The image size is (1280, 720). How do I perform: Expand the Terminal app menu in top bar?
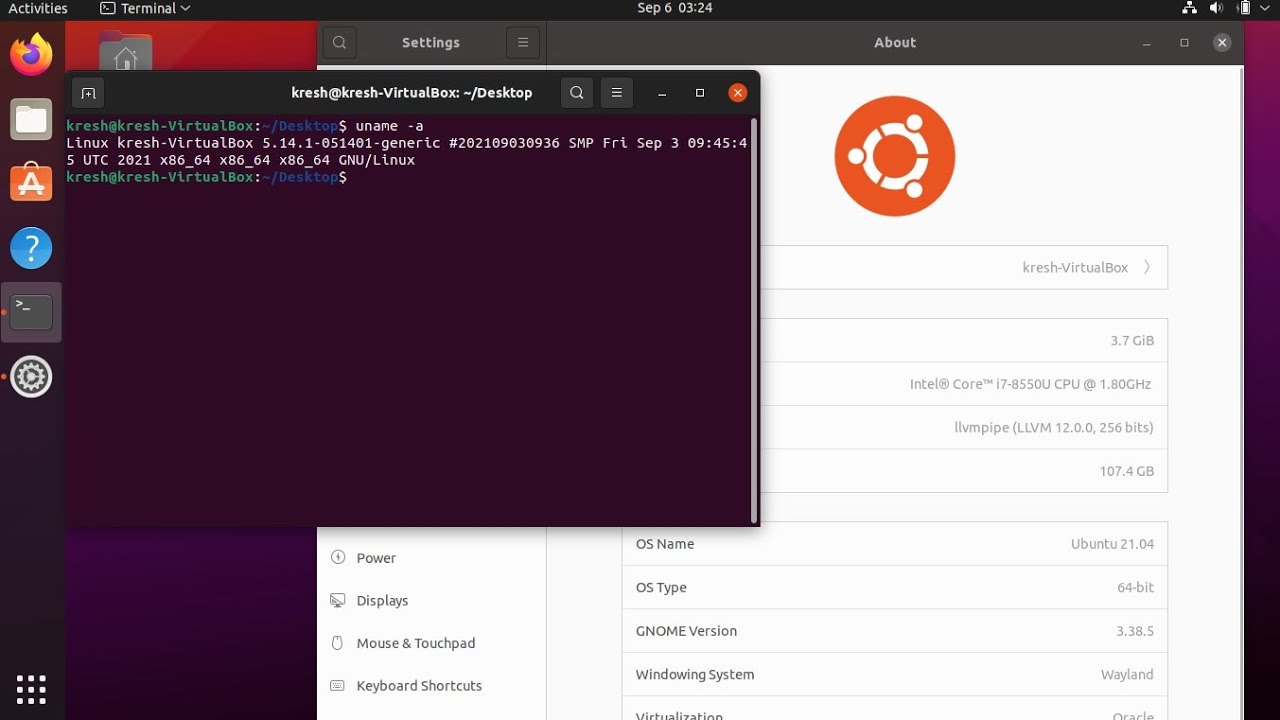[145, 8]
